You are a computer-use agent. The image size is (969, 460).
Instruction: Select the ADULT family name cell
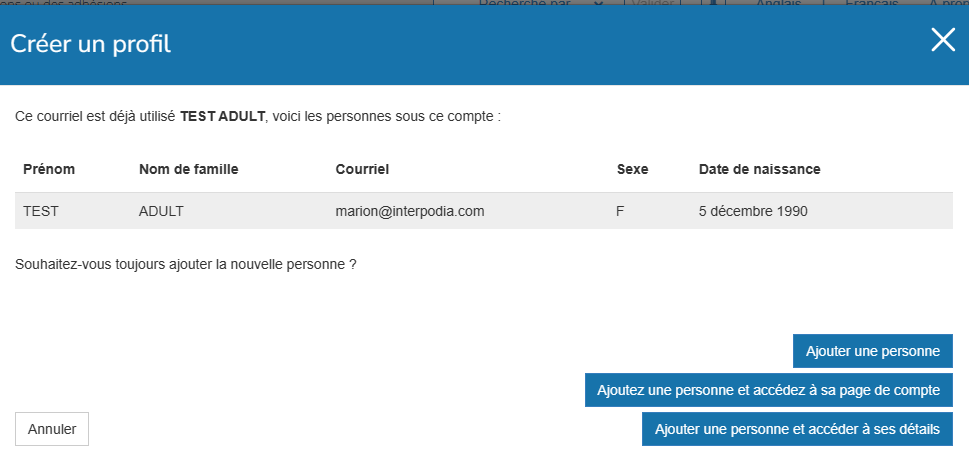coord(161,211)
